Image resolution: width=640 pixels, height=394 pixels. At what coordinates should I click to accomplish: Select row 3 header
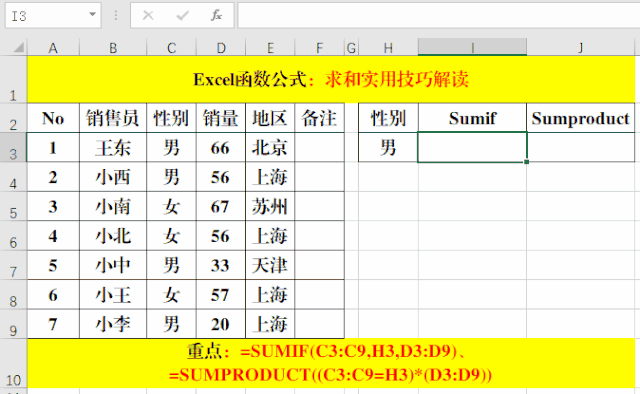pyautogui.click(x=13, y=147)
